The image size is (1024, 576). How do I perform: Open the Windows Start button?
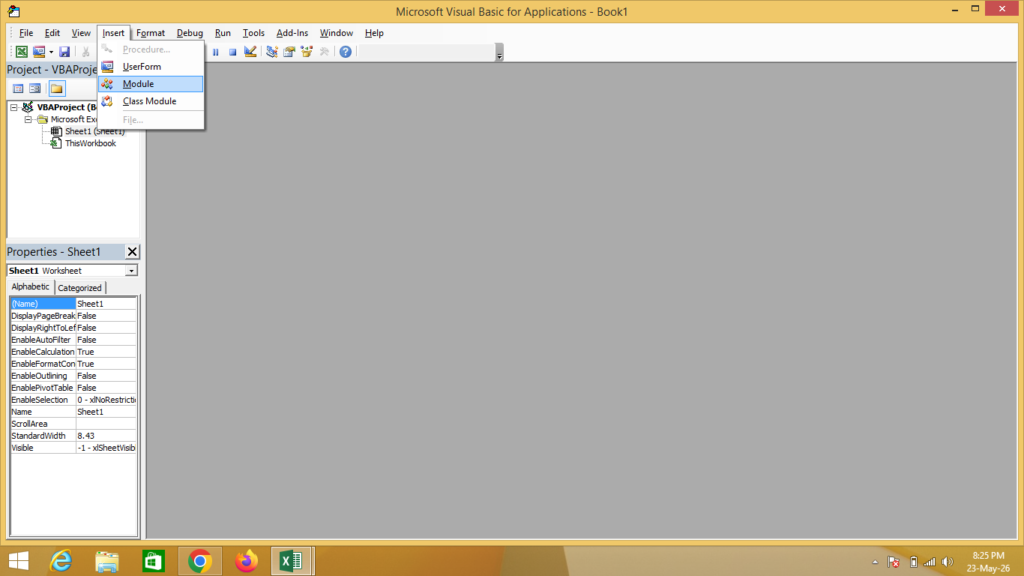[x=19, y=561]
